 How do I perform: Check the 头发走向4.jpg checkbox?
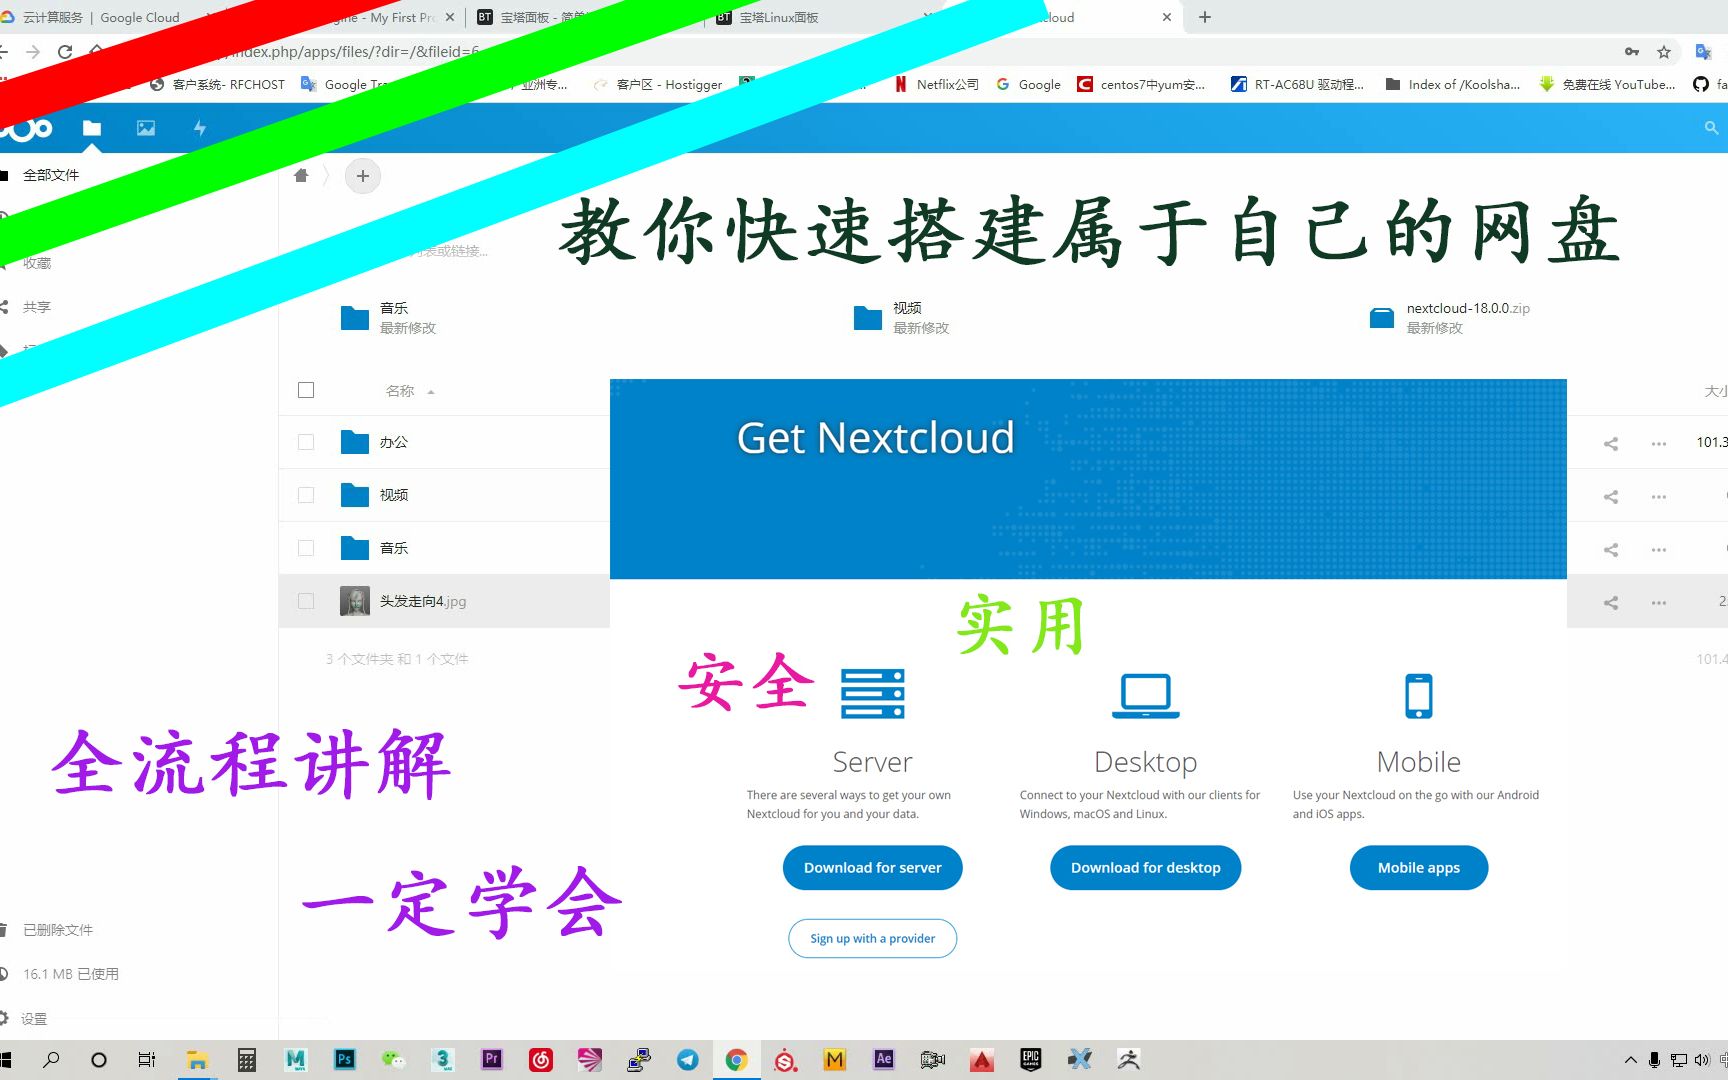pyautogui.click(x=306, y=601)
